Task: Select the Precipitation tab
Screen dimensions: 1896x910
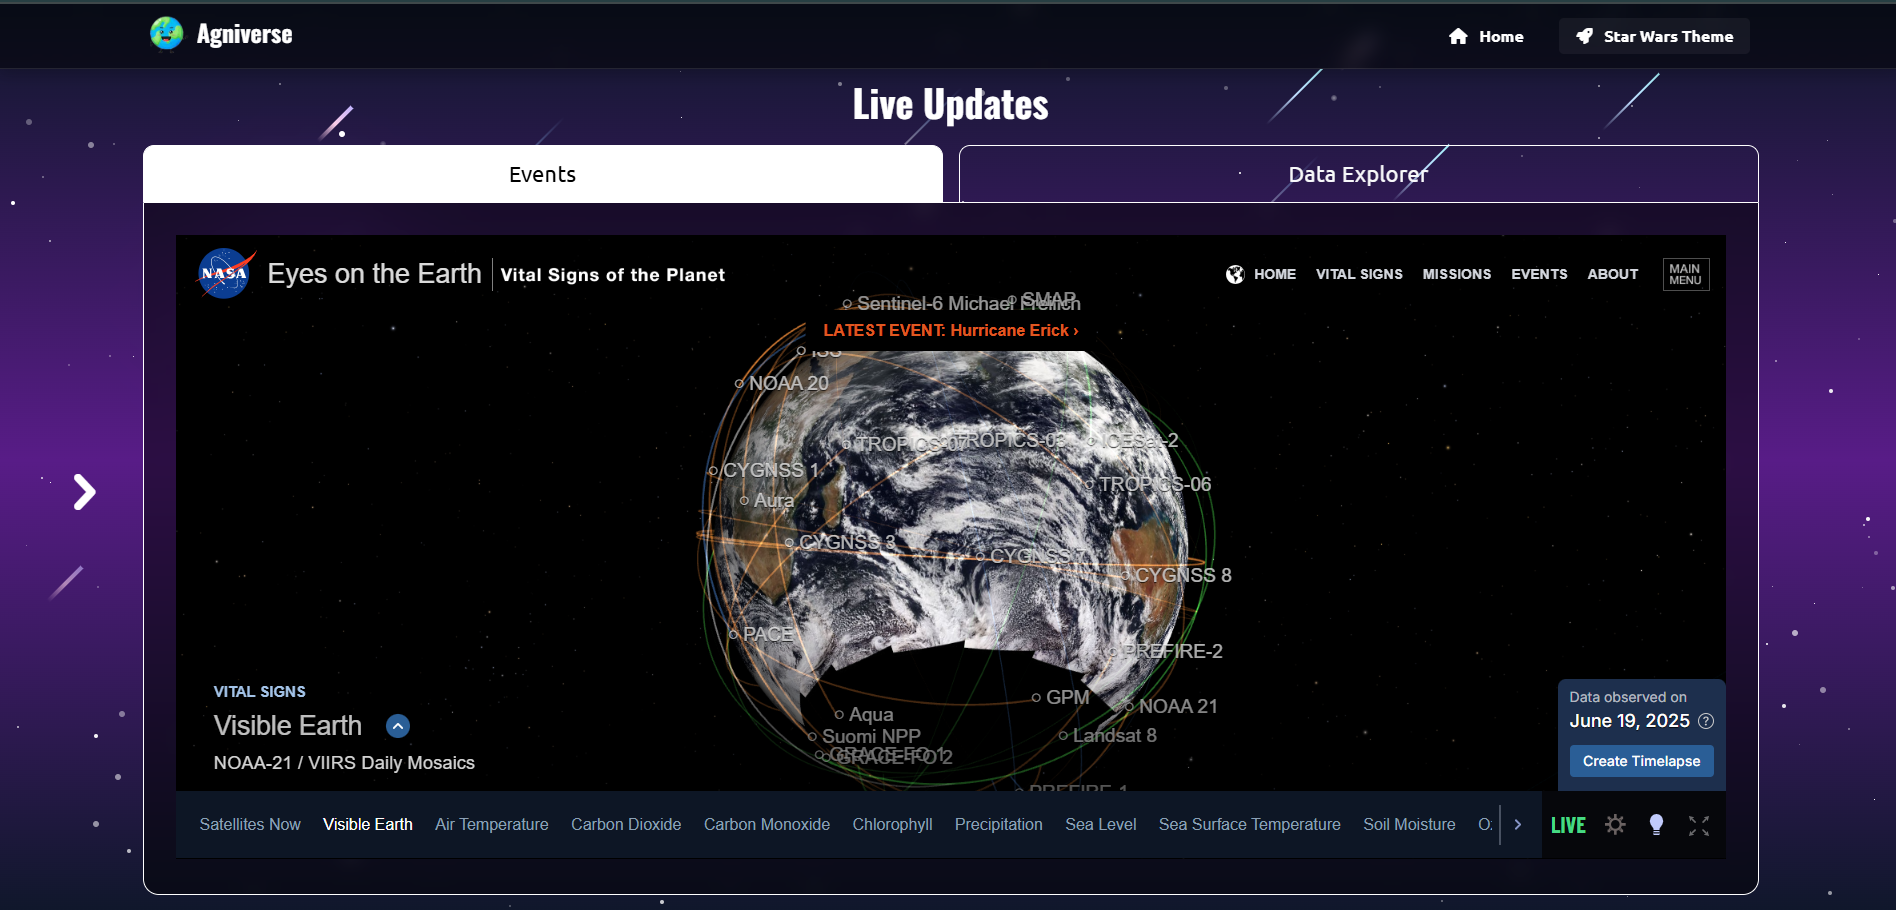Action: pyautogui.click(x=999, y=824)
